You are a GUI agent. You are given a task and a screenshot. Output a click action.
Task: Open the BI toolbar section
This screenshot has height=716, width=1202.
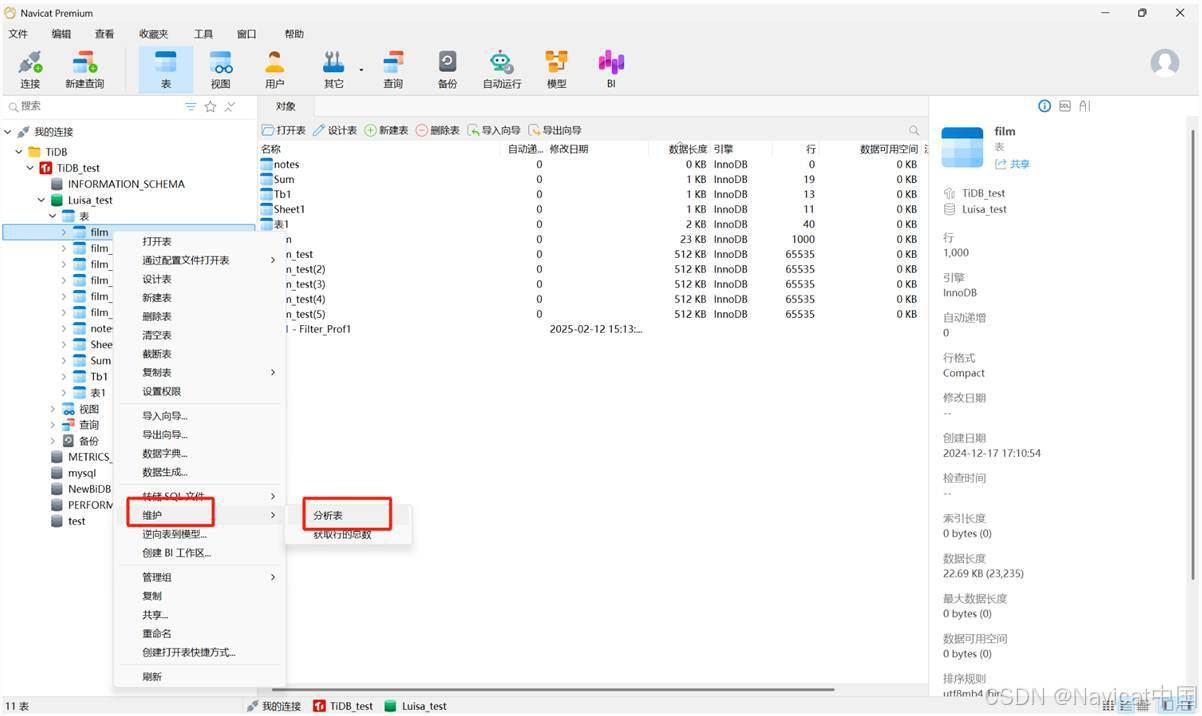[x=611, y=69]
